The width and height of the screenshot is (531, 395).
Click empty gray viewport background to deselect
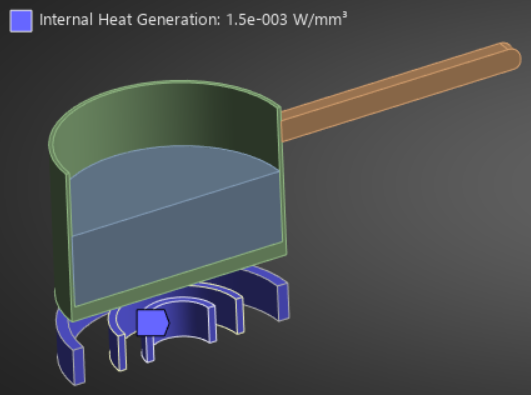coord(406,254)
